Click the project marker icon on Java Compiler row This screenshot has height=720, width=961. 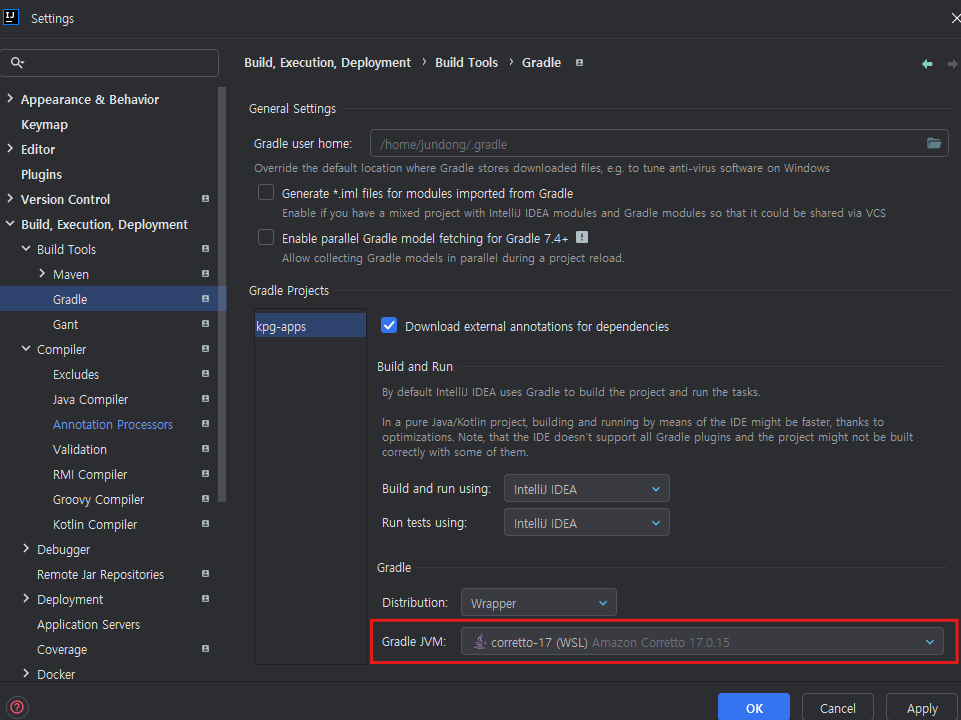click(x=205, y=399)
